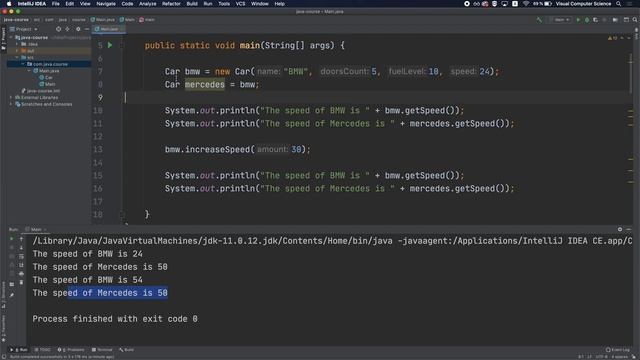
Task: Click the pin tab icon in Run panel
Action: click(x=12, y=294)
